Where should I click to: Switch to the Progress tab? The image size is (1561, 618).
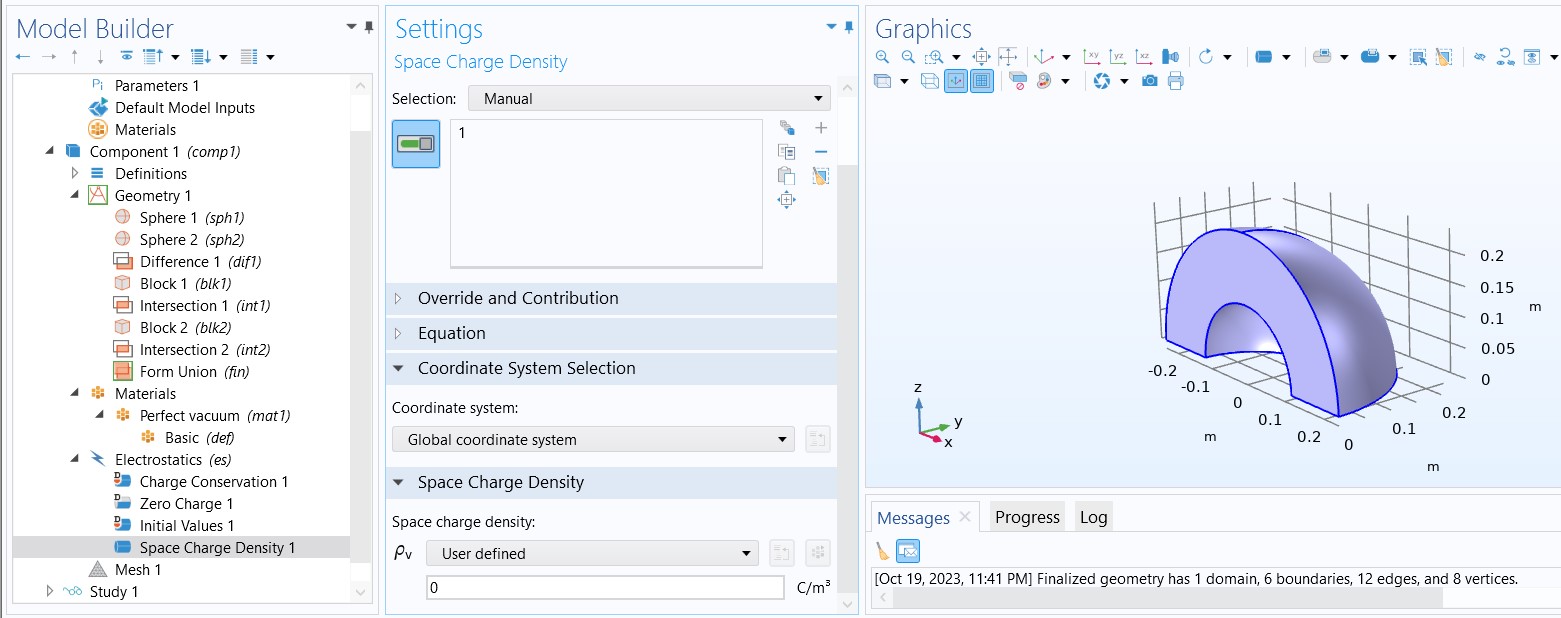(x=1027, y=517)
